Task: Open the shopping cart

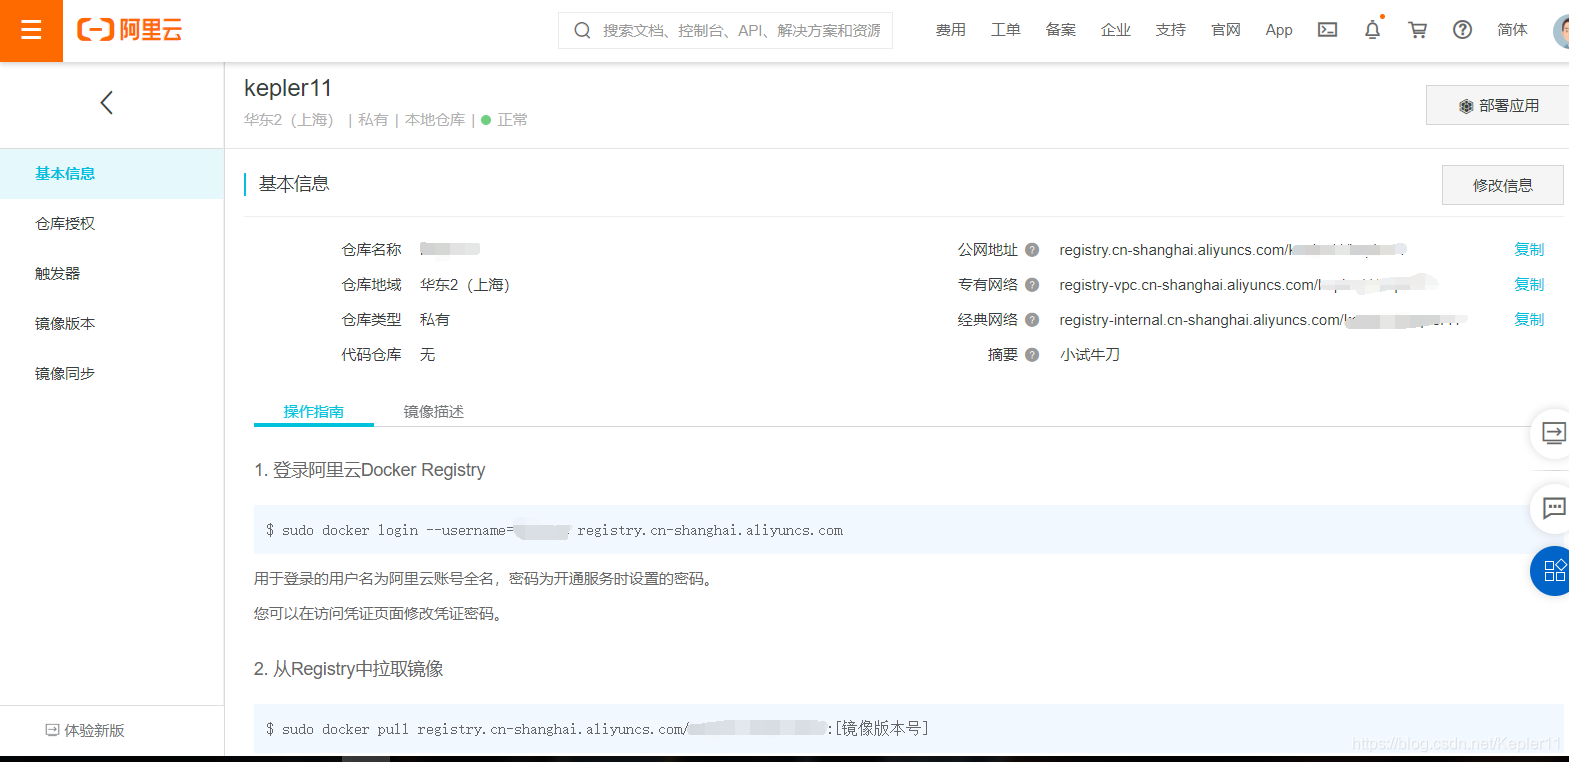Action: (1417, 30)
